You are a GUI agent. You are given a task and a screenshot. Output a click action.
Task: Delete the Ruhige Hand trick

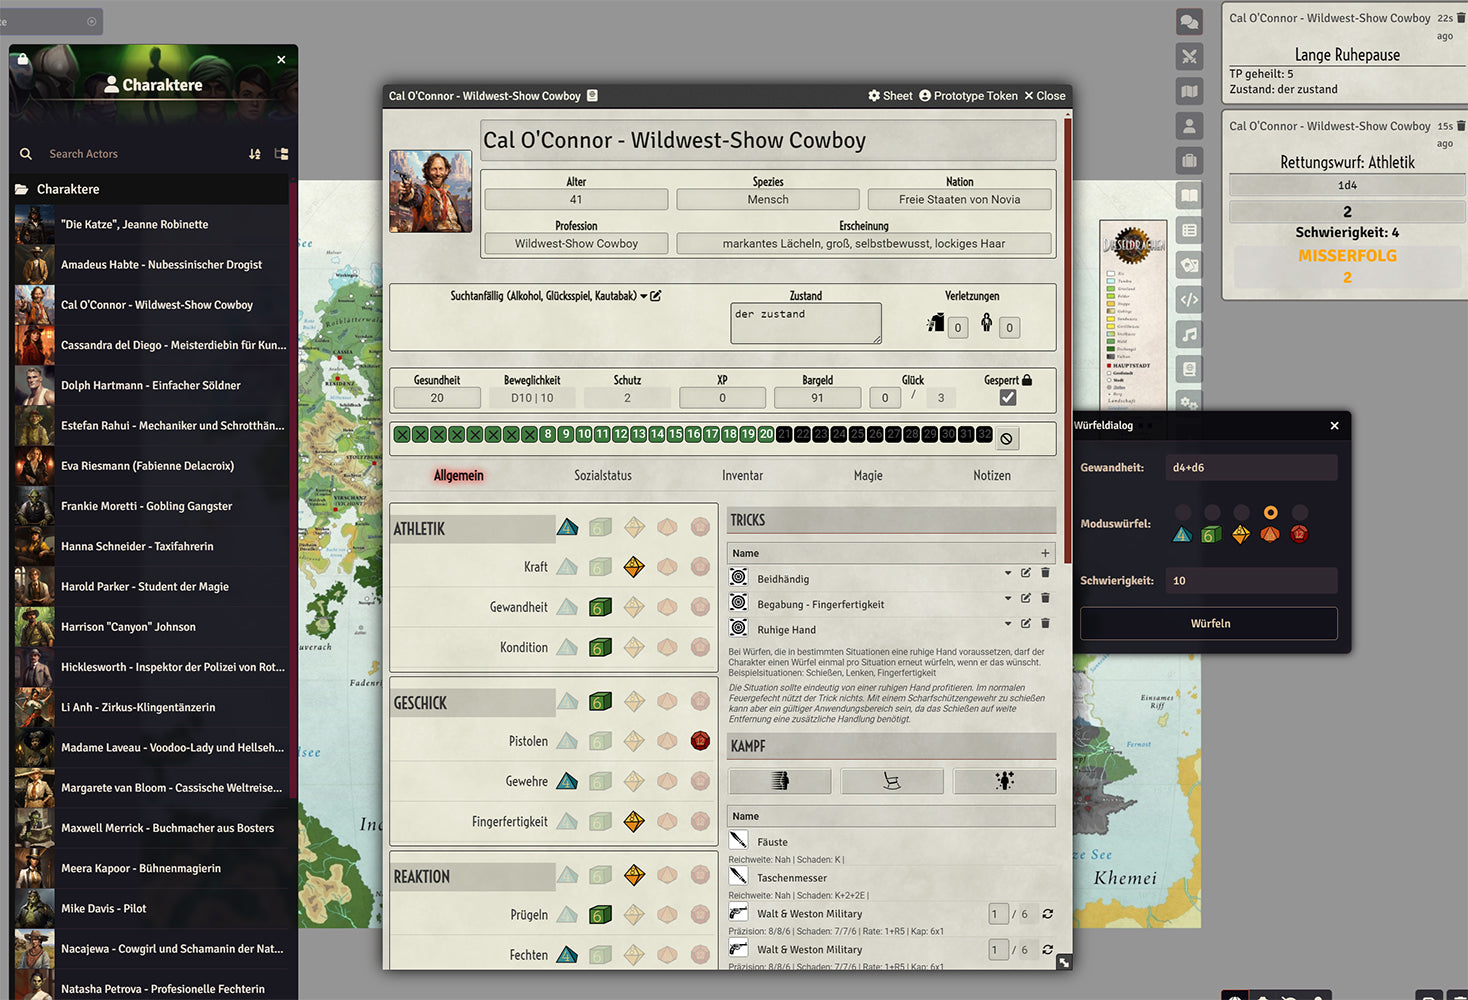coord(1045,623)
